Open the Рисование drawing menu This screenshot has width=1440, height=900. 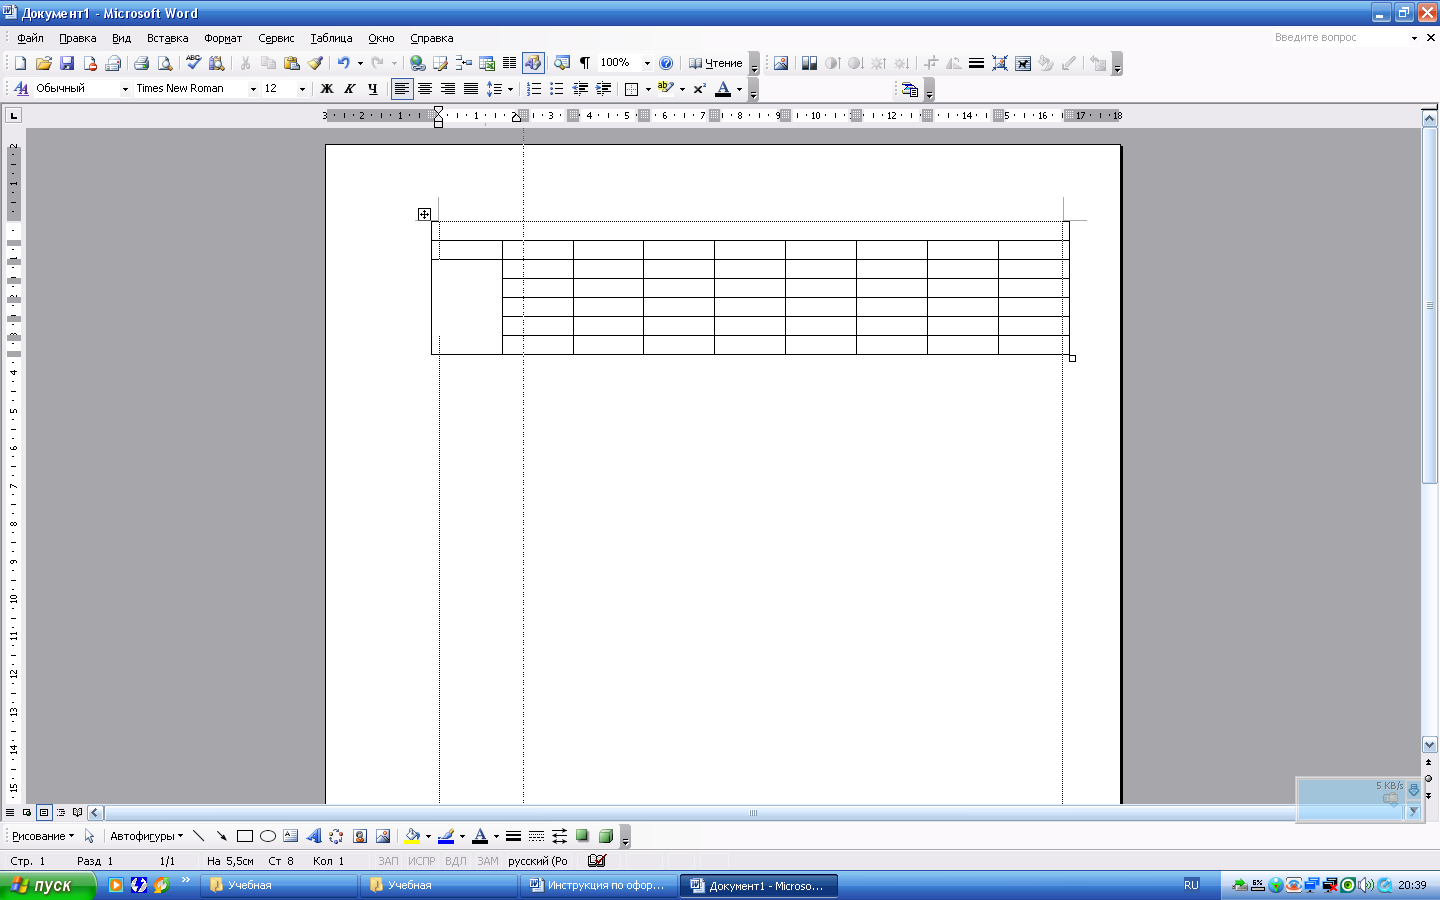pyautogui.click(x=43, y=836)
